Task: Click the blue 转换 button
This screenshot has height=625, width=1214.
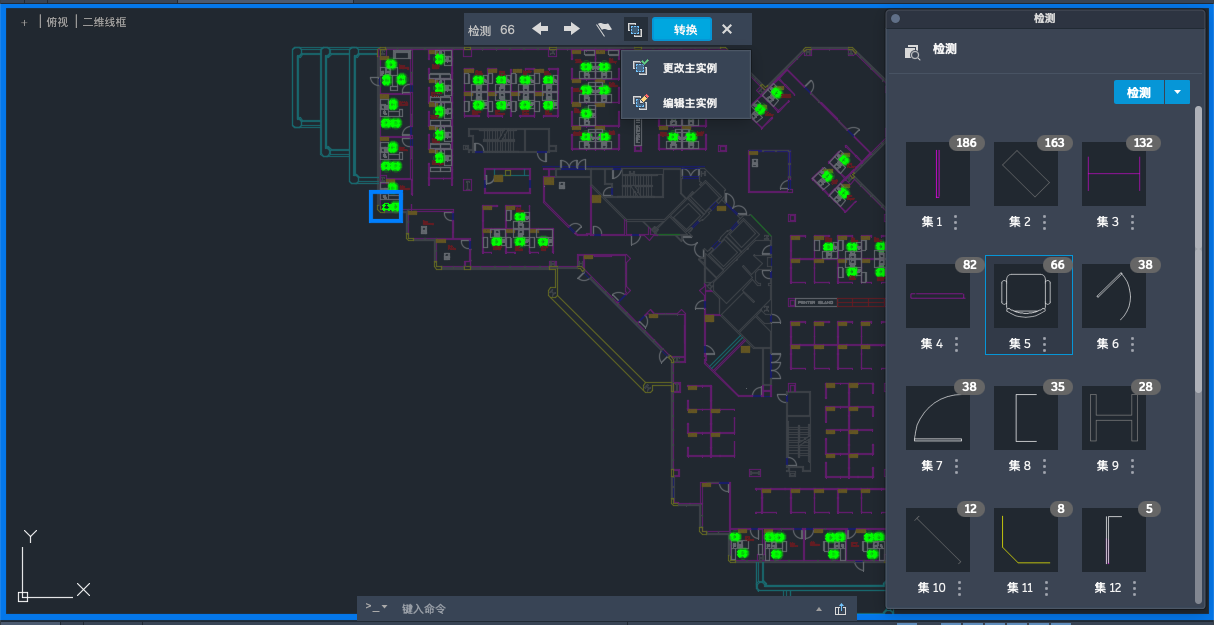Action: [682, 29]
